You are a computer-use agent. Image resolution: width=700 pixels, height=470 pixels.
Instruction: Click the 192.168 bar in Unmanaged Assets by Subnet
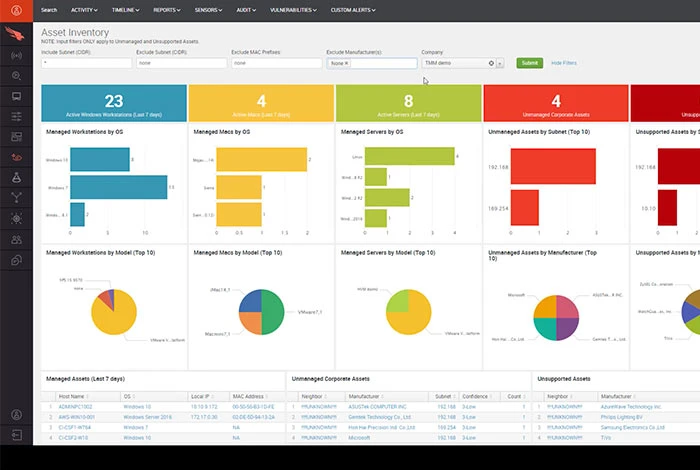[553, 166]
